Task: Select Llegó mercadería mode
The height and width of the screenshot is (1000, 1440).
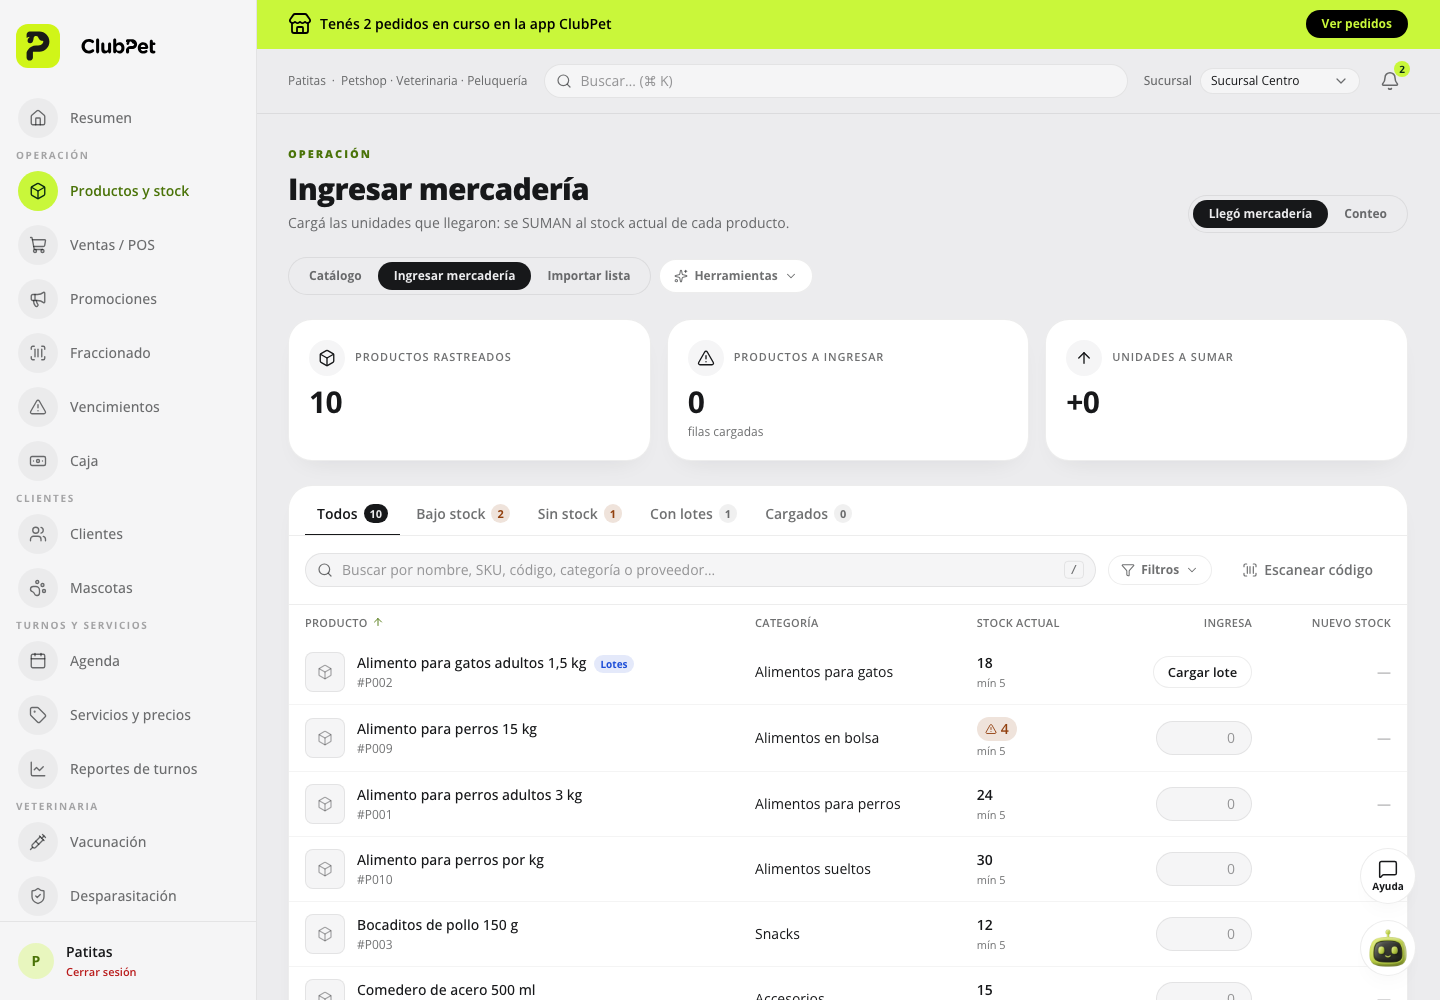Action: 1260,214
